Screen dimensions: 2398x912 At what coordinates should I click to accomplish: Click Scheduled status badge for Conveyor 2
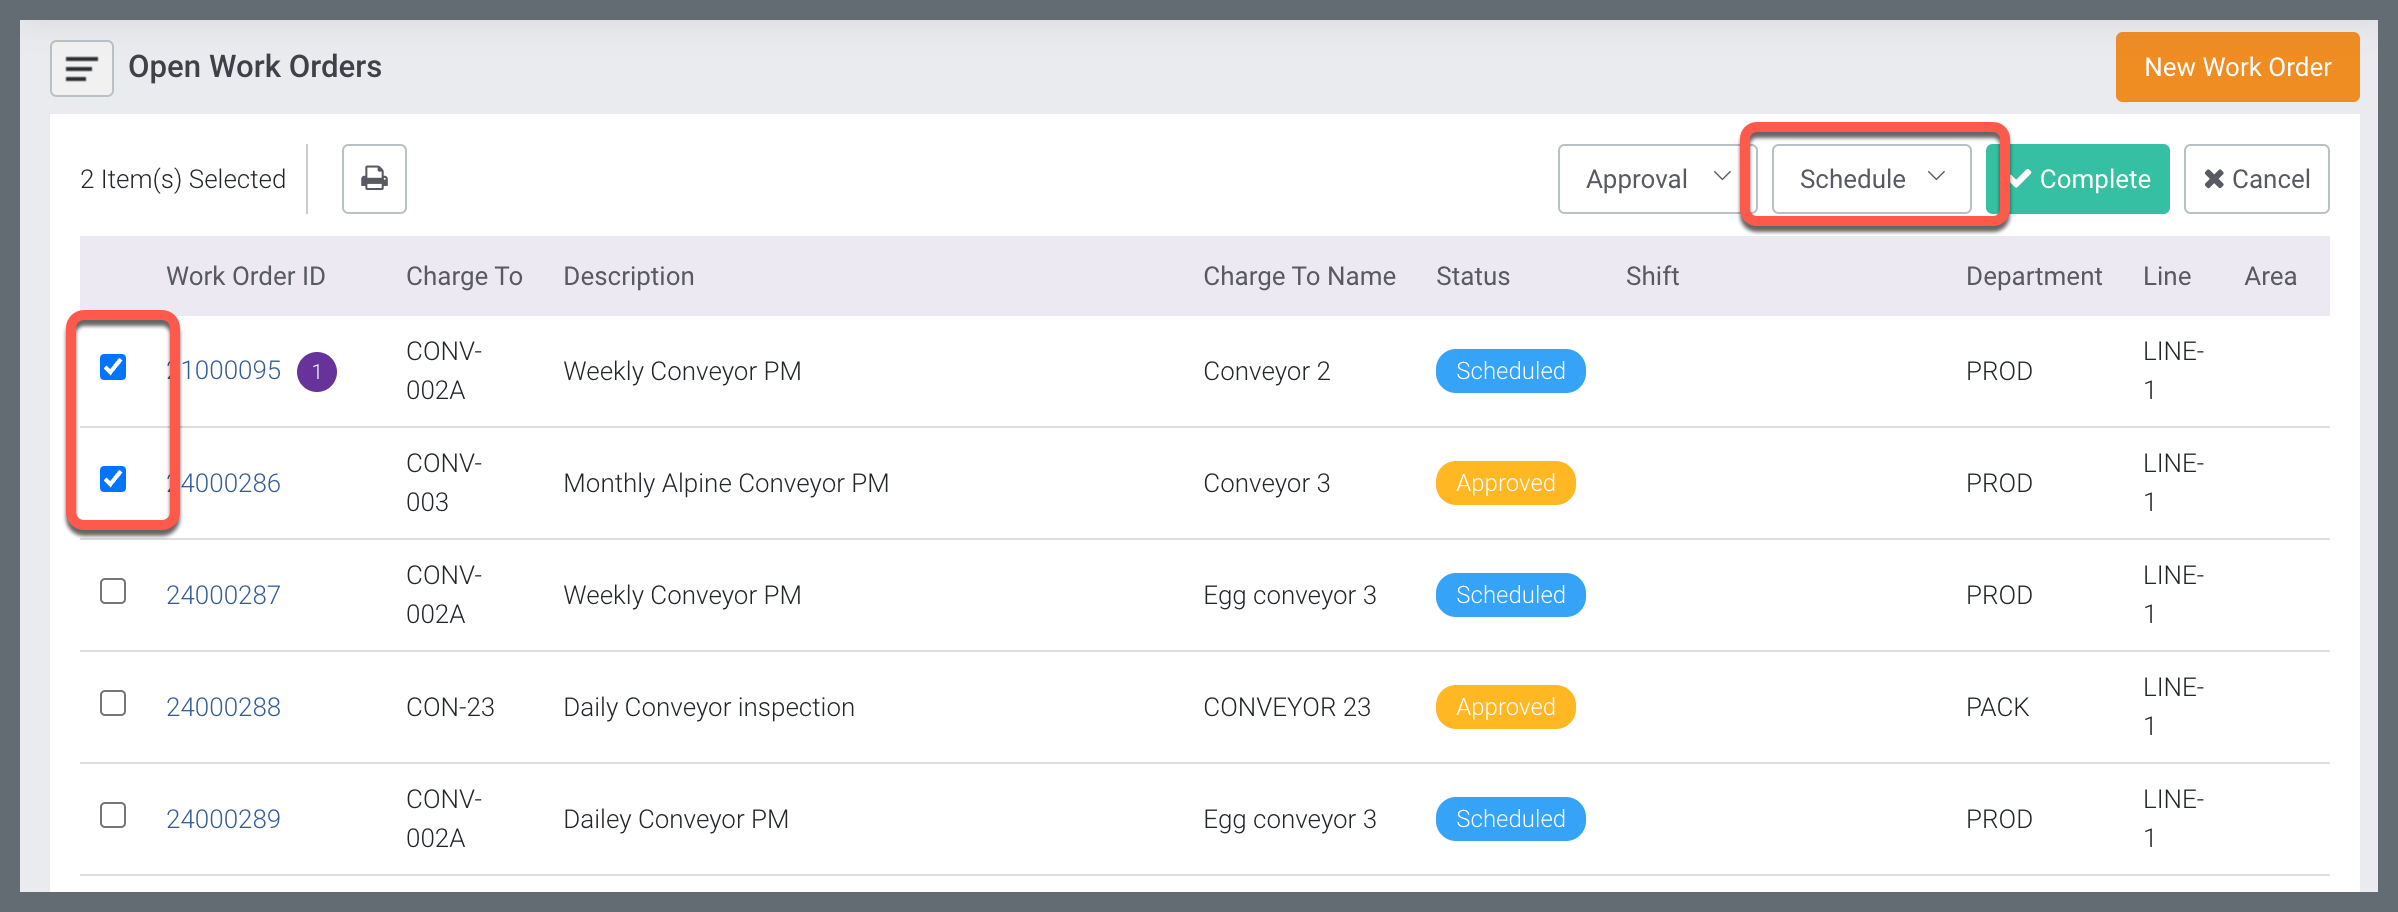coord(1510,371)
